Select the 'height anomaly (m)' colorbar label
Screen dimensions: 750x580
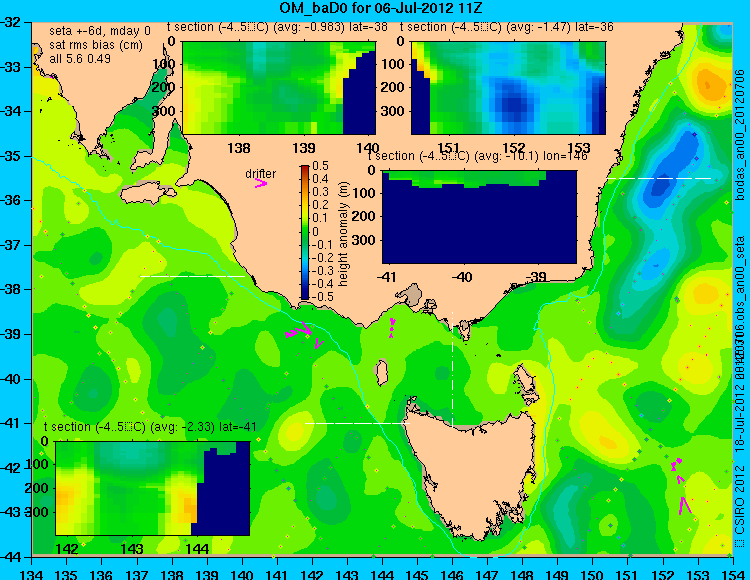click(x=343, y=234)
